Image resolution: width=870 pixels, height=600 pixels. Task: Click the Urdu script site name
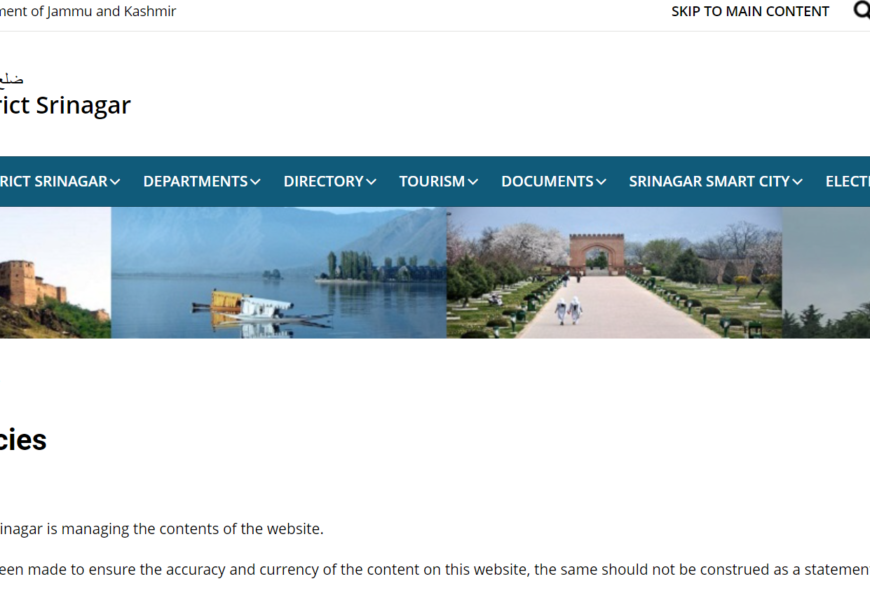click(12, 79)
